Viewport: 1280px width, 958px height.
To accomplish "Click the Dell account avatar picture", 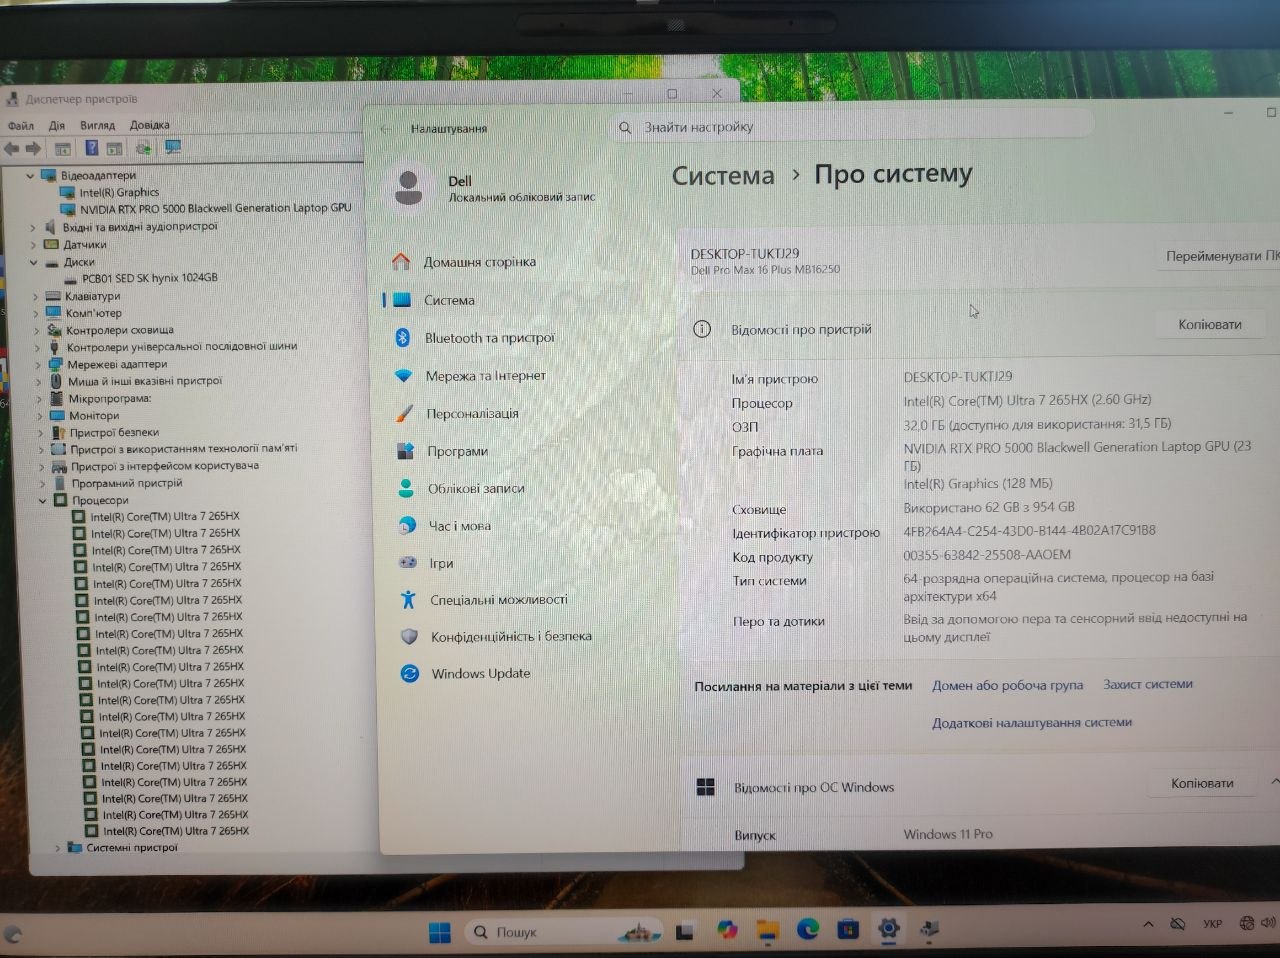I will 408,187.
